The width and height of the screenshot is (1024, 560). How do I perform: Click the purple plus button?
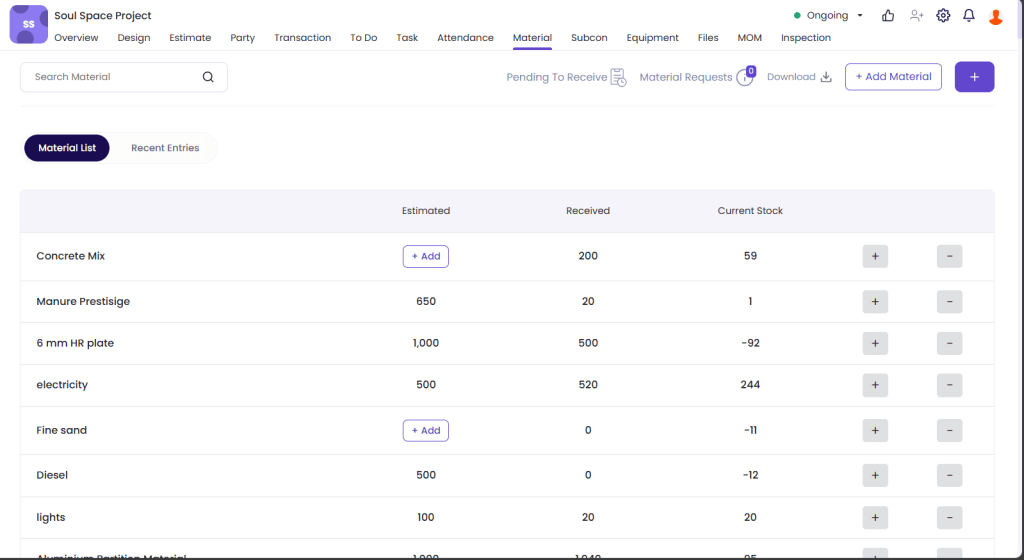pos(974,77)
